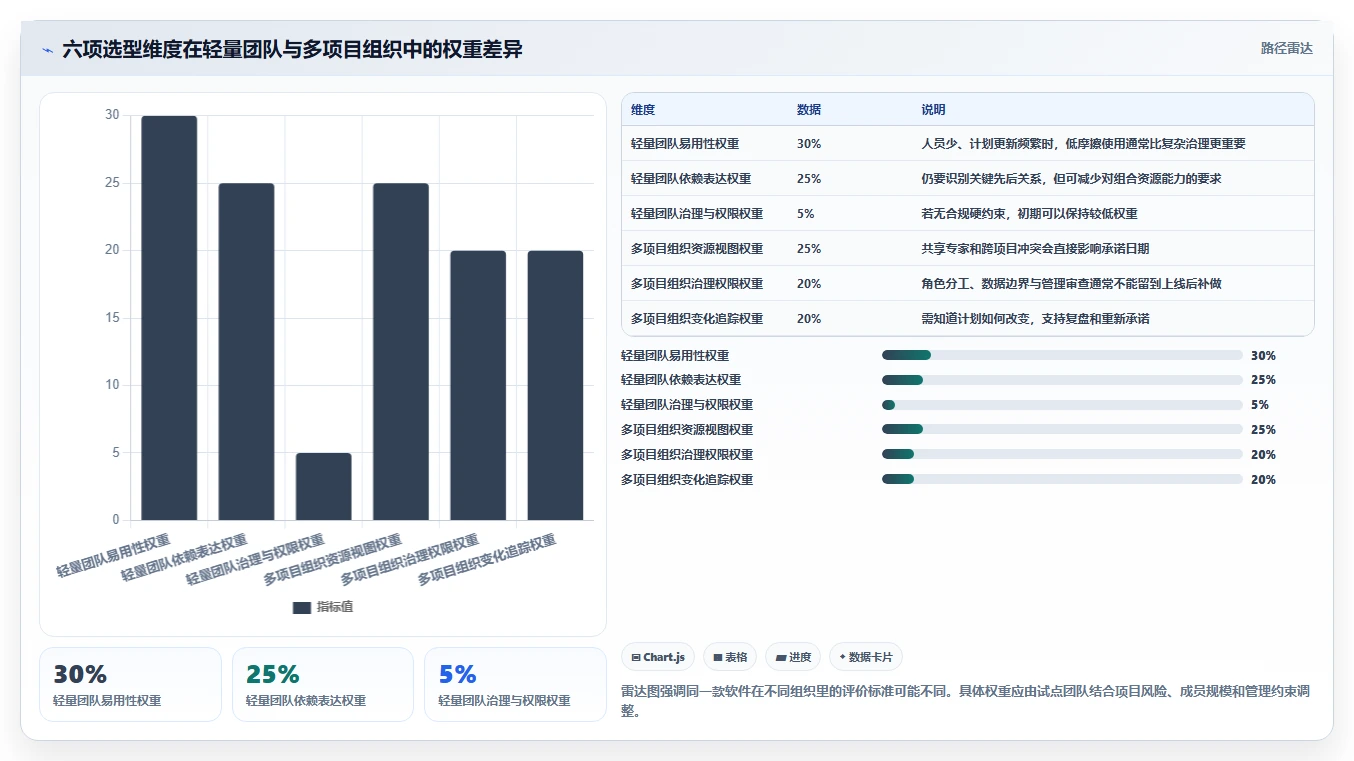This screenshot has width=1354, height=761.
Task: Click the description 共享专家和跨项目冲突会直接影响承诺日期
Action: click(x=1035, y=249)
